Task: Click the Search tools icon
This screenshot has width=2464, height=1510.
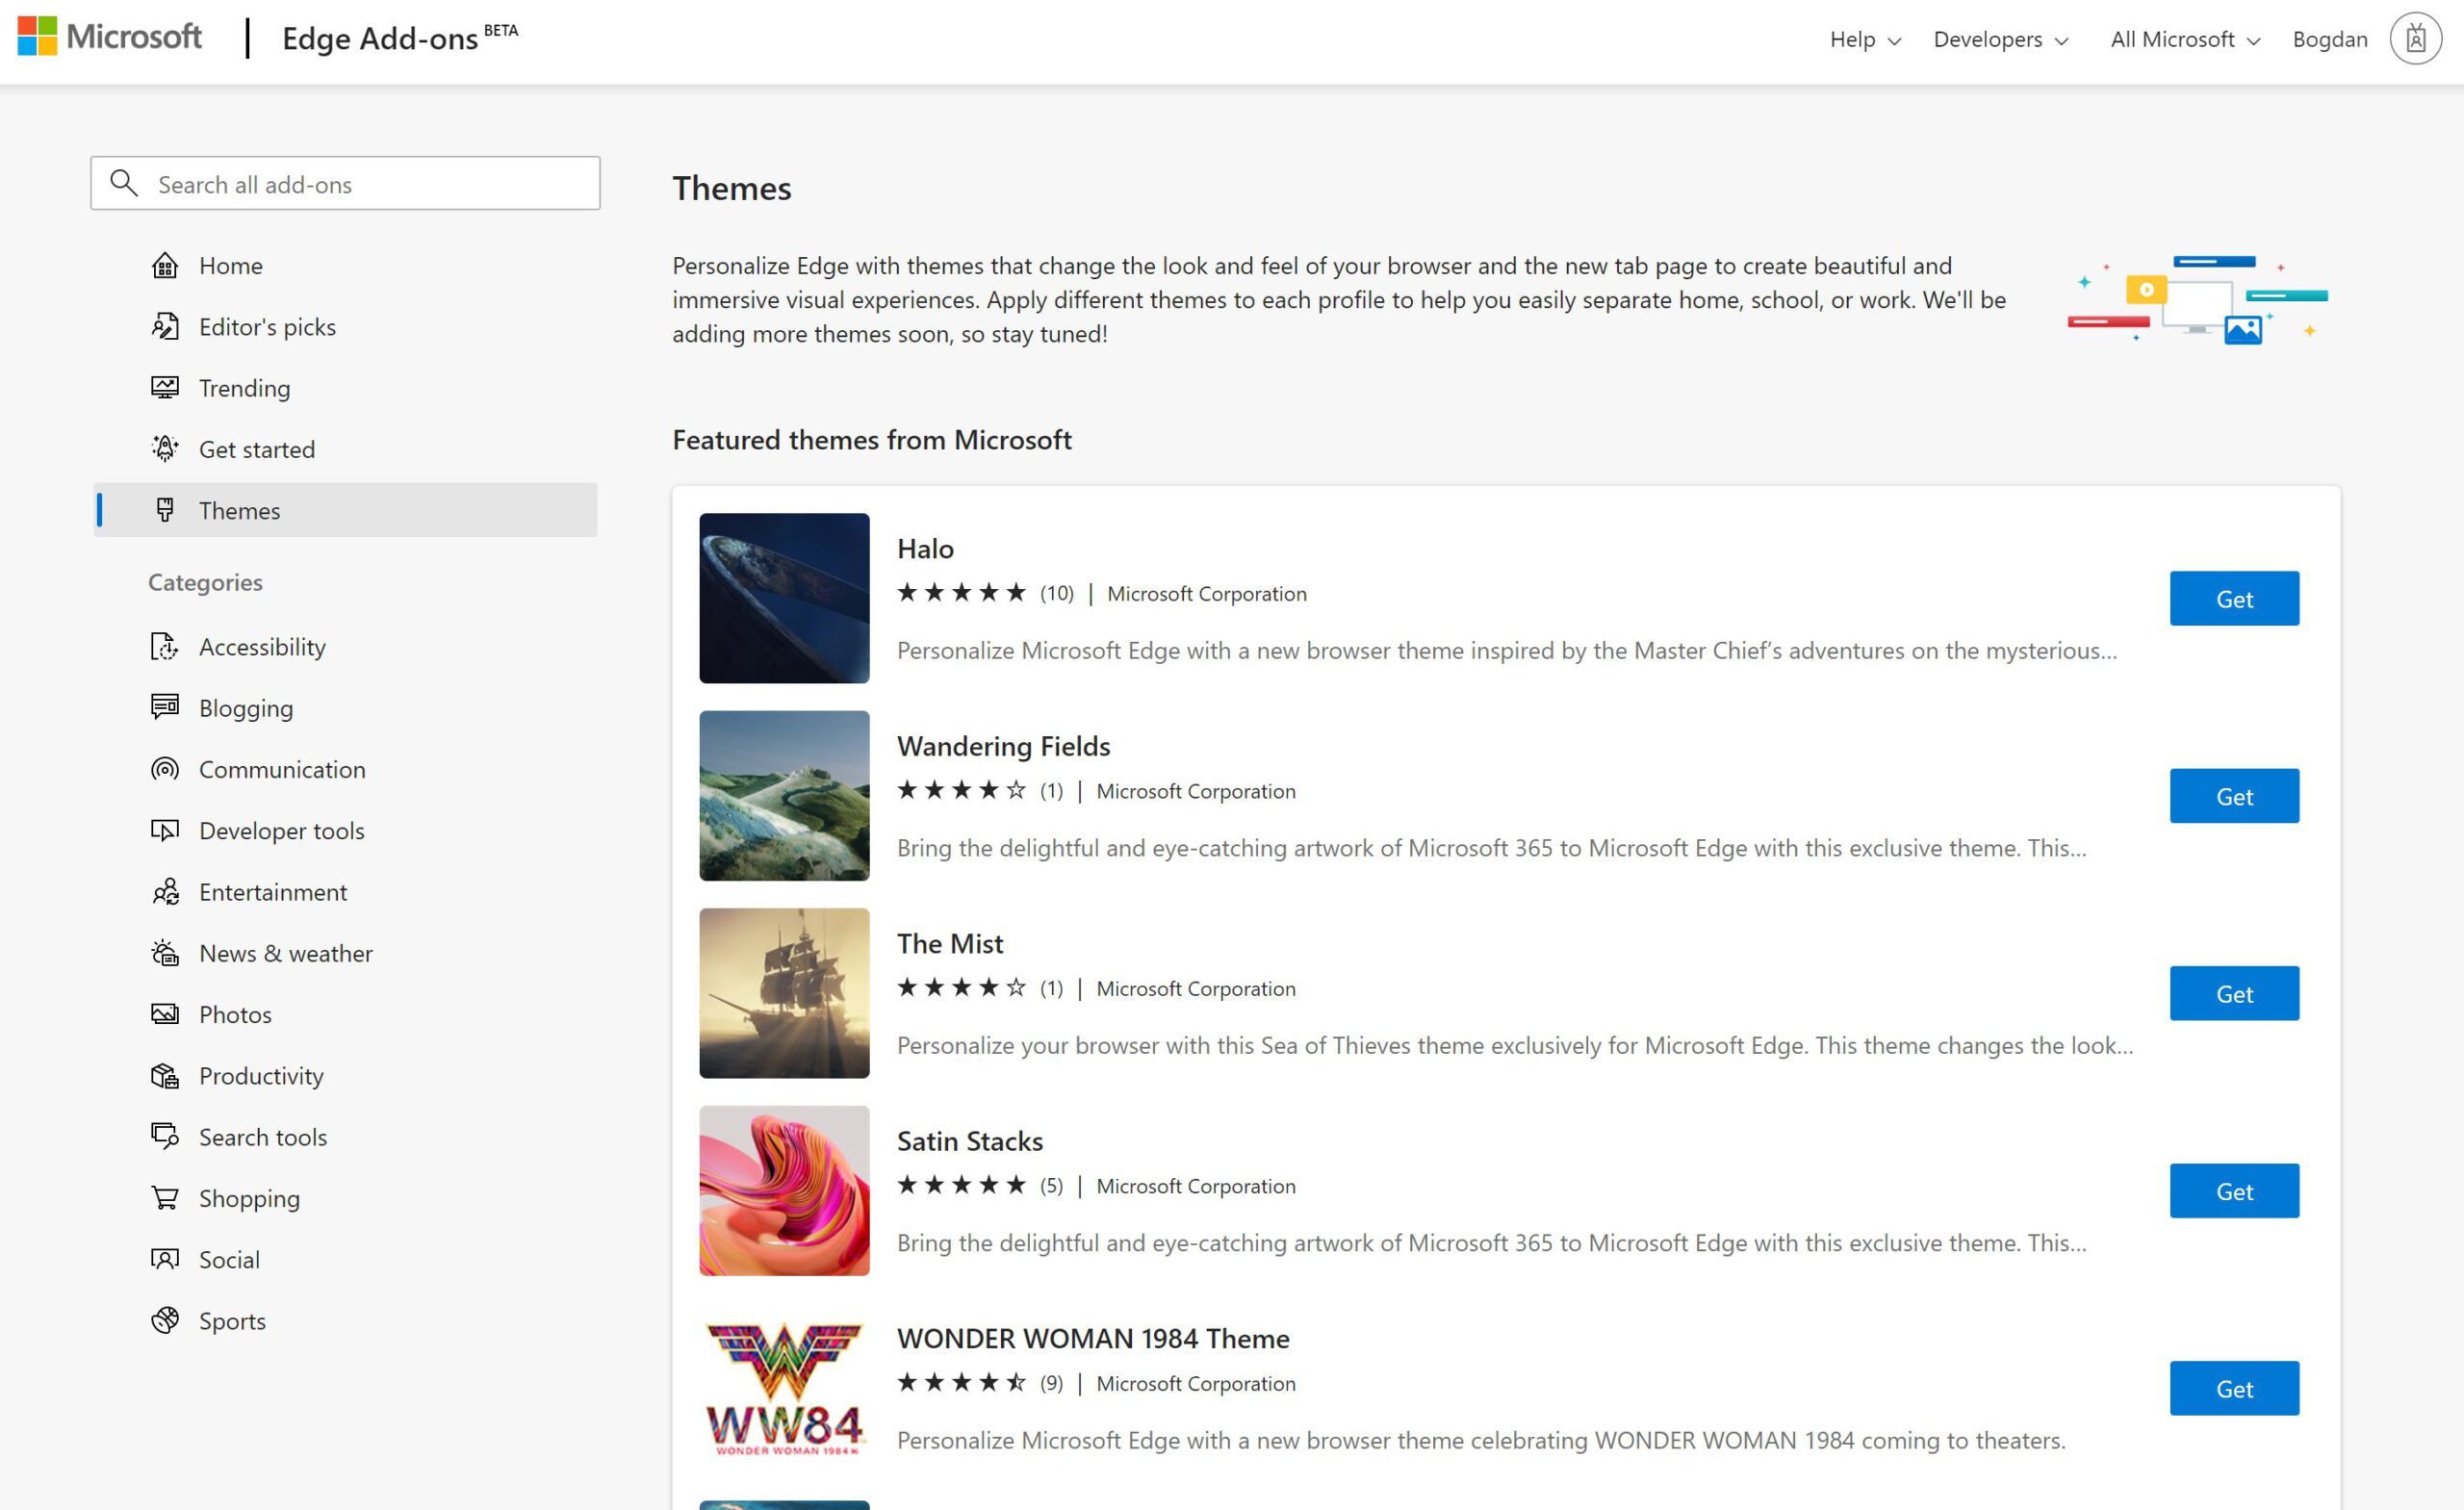Action: click(x=165, y=1136)
